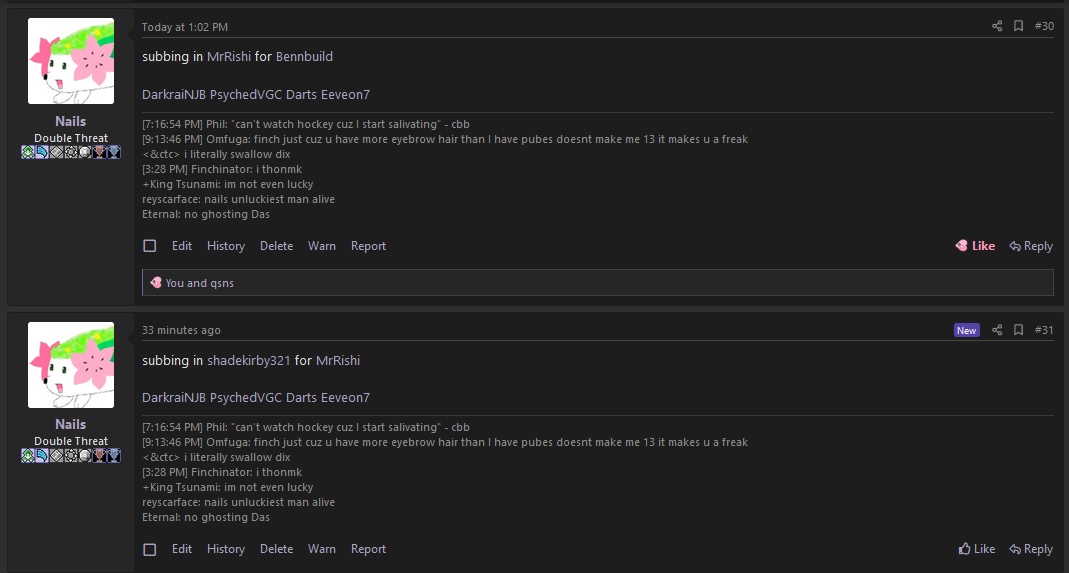Open the #31 post permalink number
The height and width of the screenshot is (573, 1069).
pos(1044,330)
